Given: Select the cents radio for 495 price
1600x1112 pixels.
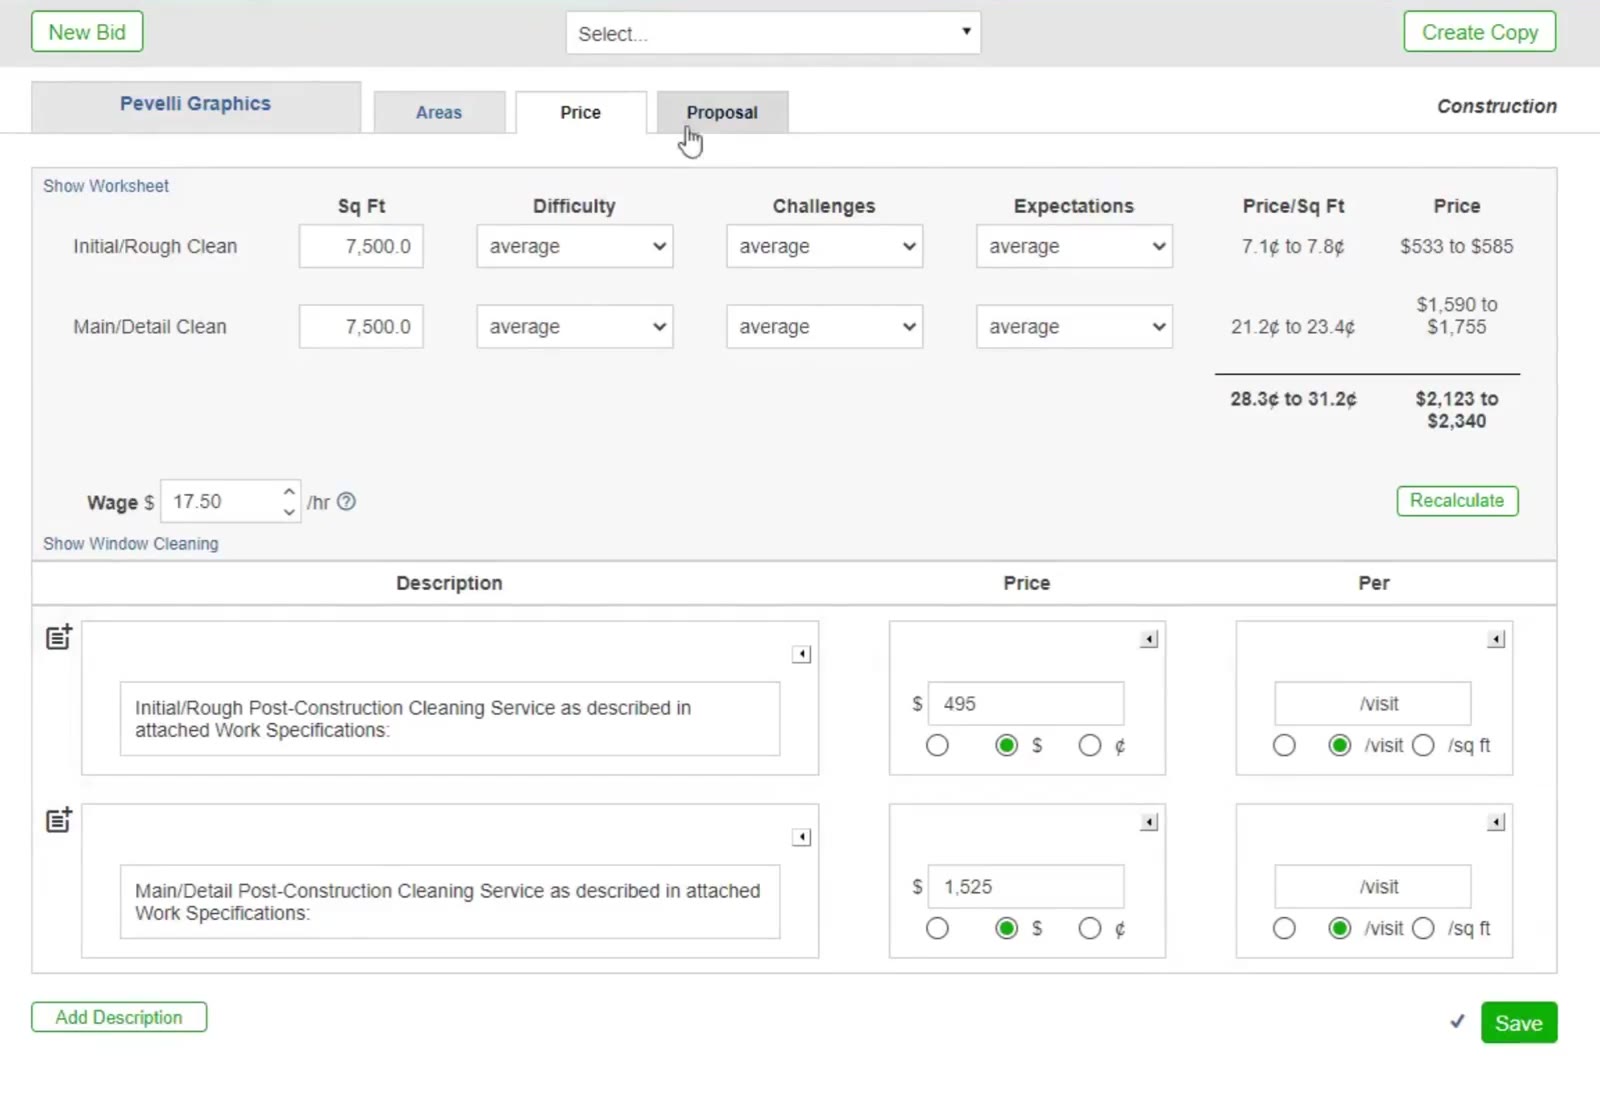Looking at the screenshot, I should (x=1090, y=746).
